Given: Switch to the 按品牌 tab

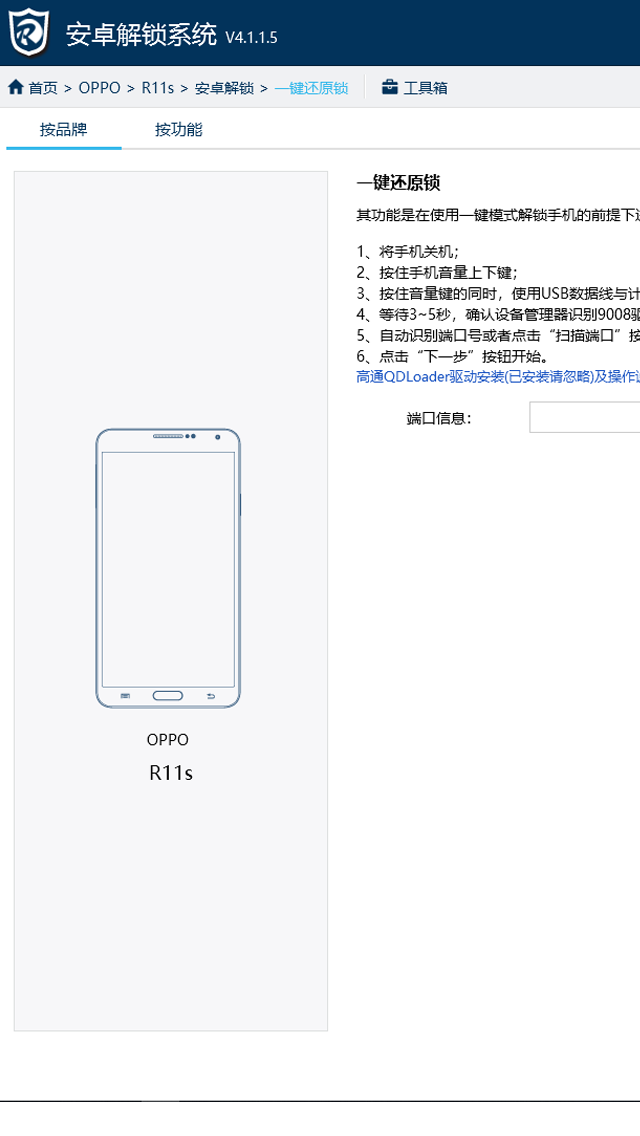Looking at the screenshot, I should (x=64, y=130).
